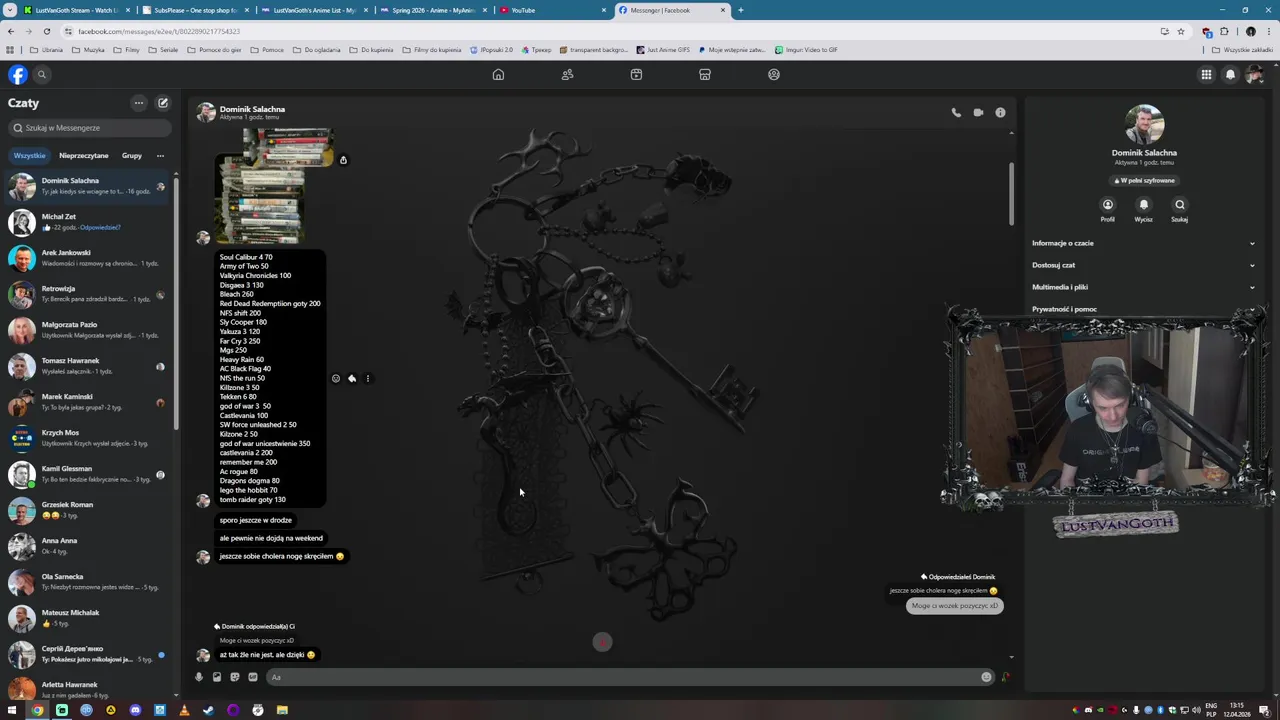React to the game list message
This screenshot has height=720, width=1280.
coord(336,379)
